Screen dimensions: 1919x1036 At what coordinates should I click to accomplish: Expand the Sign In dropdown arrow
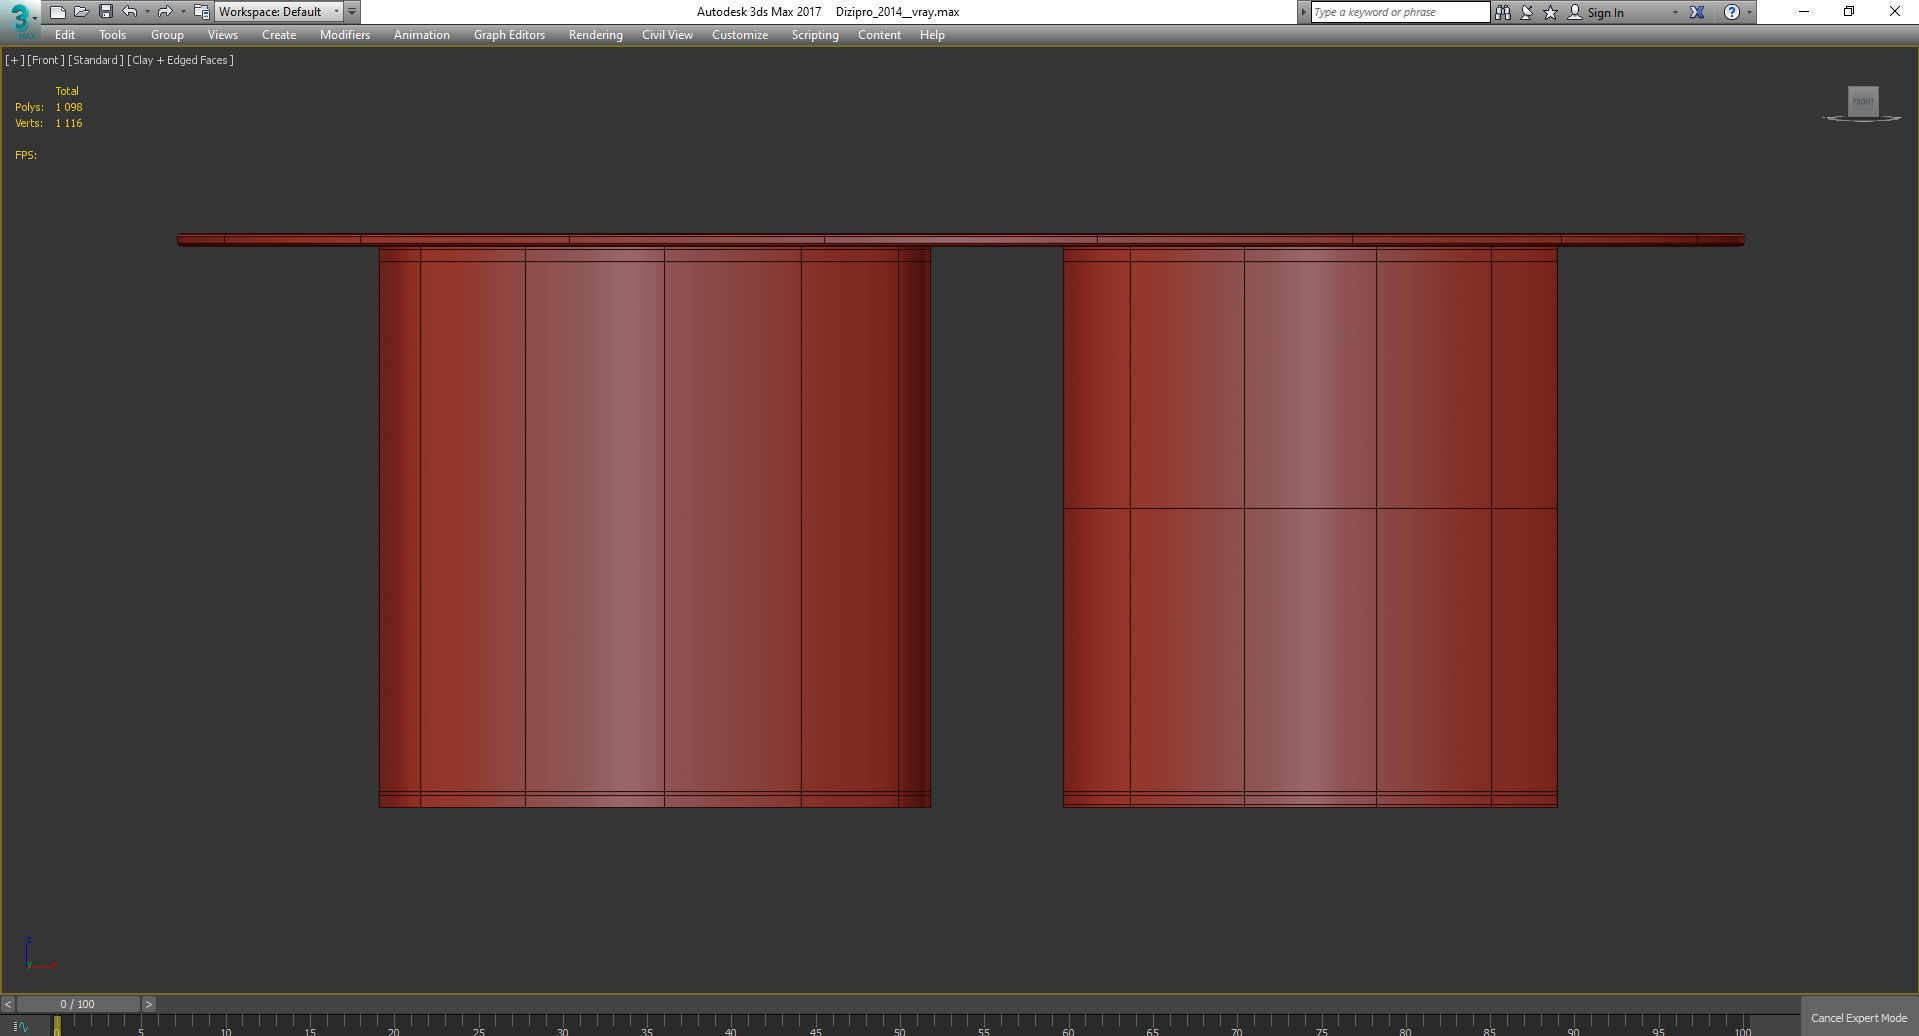click(1675, 13)
